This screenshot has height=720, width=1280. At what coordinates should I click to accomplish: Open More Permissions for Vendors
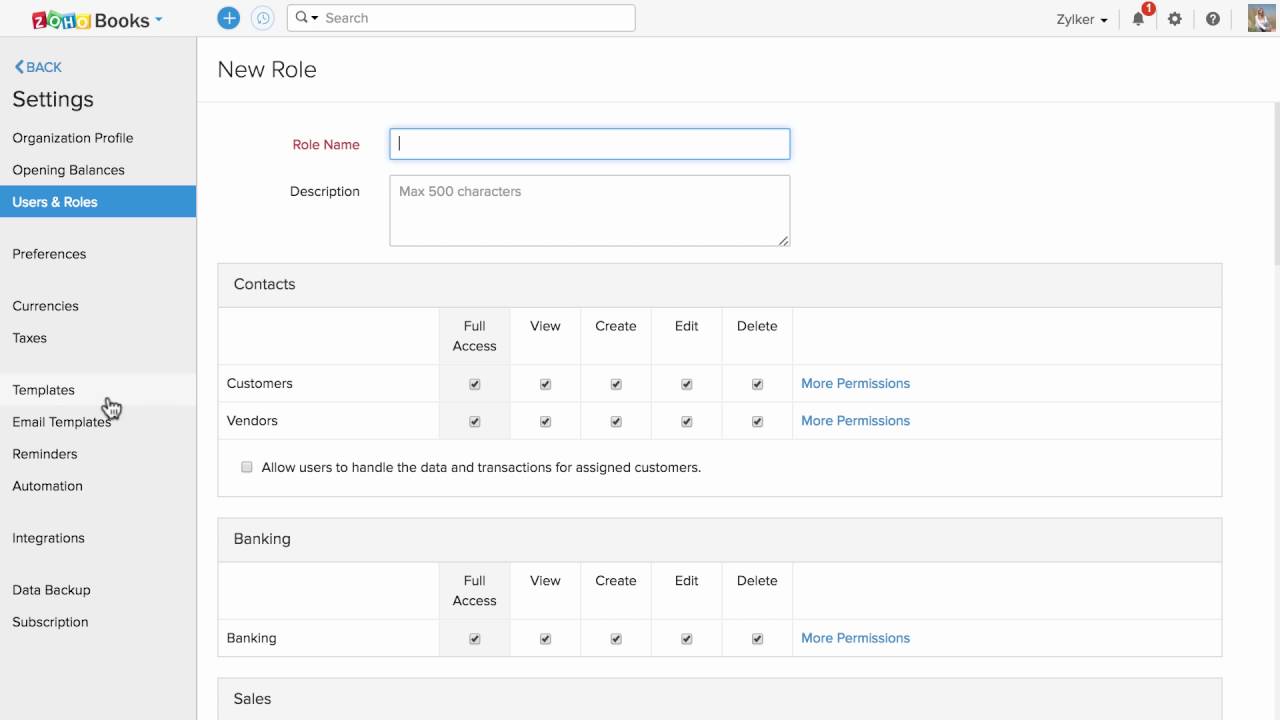pyautogui.click(x=855, y=420)
